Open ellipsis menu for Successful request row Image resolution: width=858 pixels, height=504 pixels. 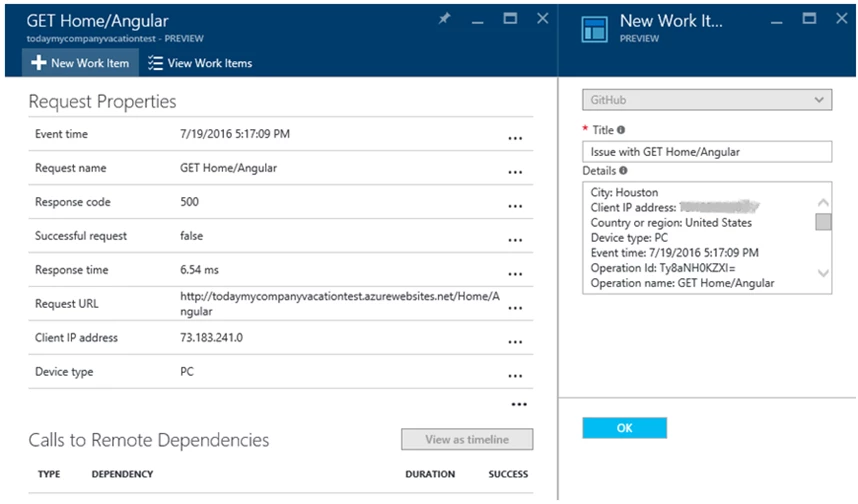point(515,240)
